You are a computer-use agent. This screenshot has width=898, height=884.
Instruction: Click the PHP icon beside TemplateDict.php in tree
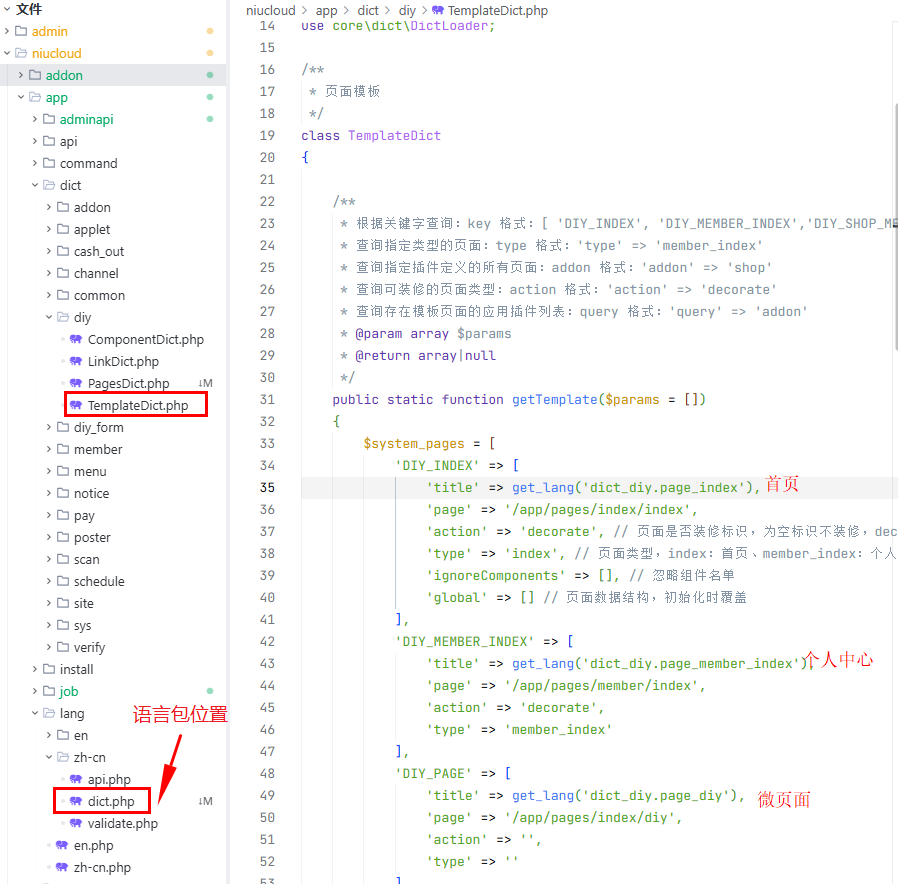(x=75, y=405)
